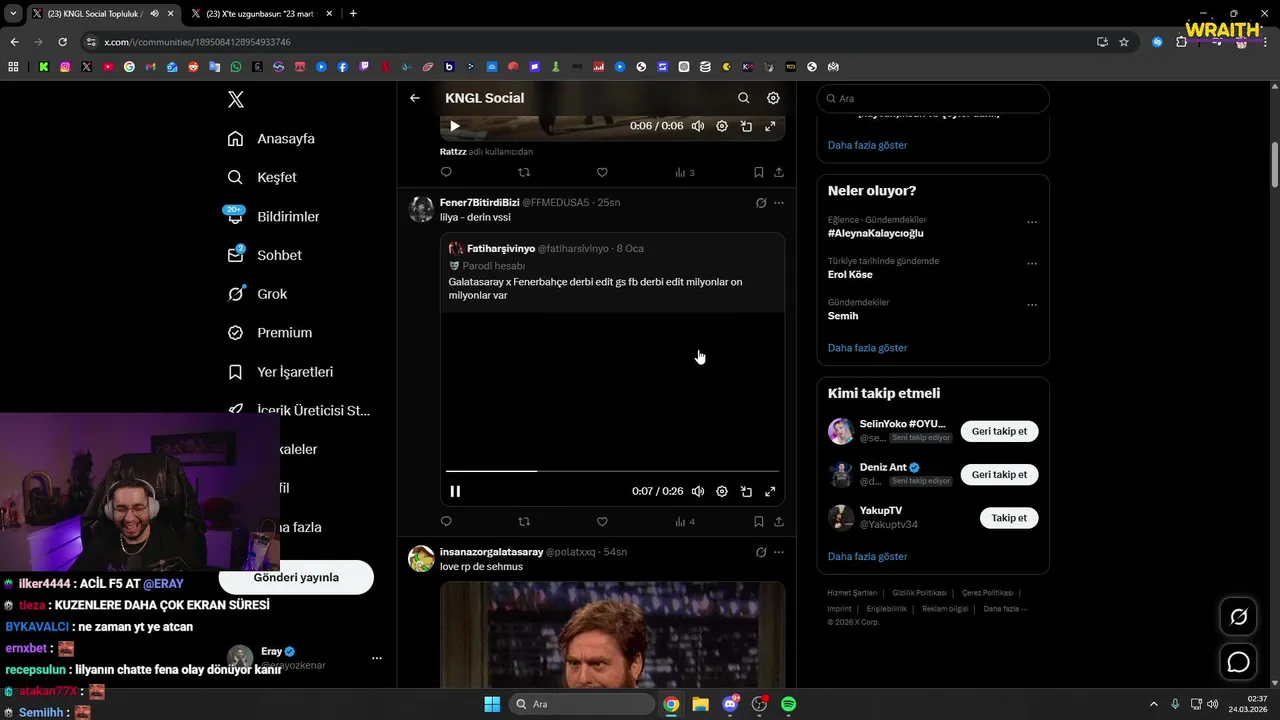Enter fullscreen on the 0:26 video
Screen dimensions: 1280x720
770,491
